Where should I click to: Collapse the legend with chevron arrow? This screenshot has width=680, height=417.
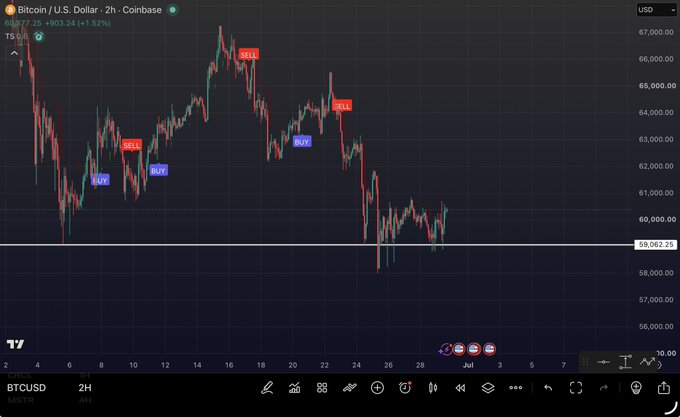[x=14, y=53]
